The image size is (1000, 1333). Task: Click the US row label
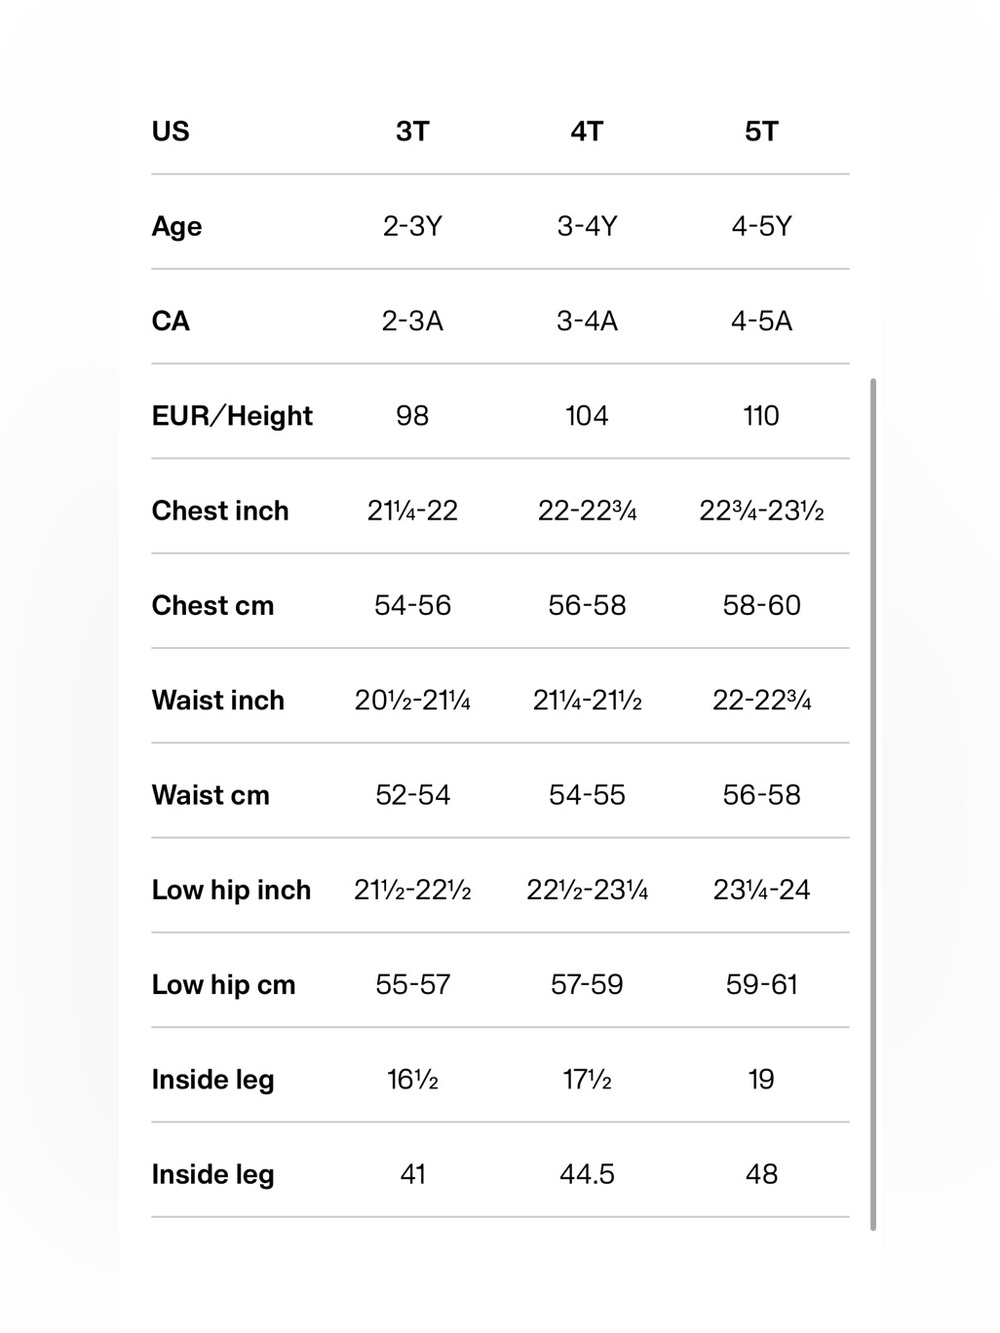point(170,132)
